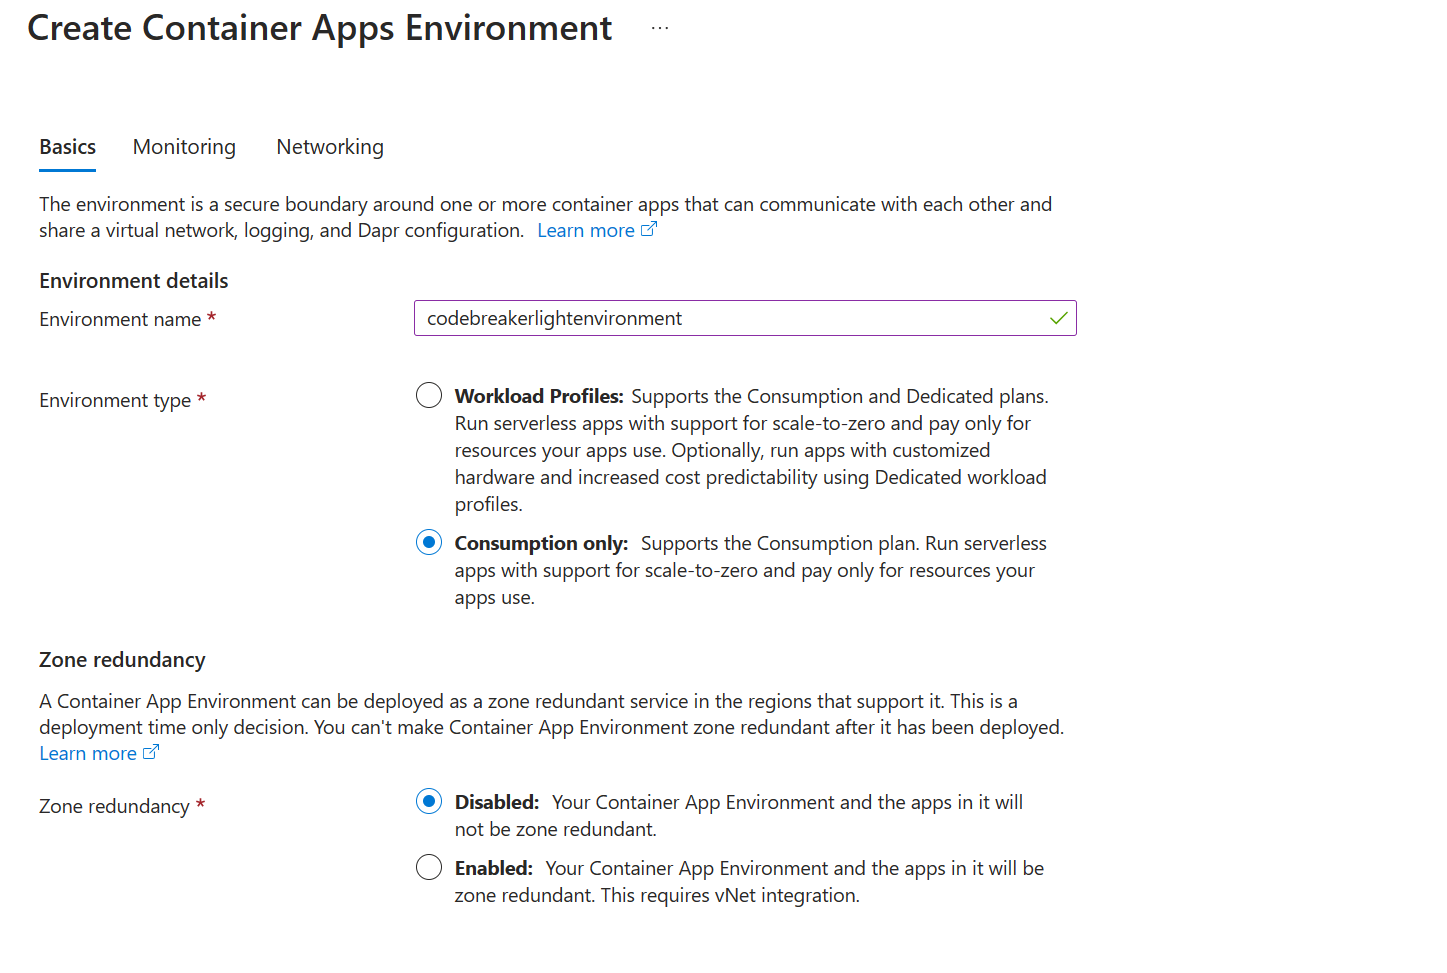
Task: Select the Basics tab
Action: pos(67,146)
